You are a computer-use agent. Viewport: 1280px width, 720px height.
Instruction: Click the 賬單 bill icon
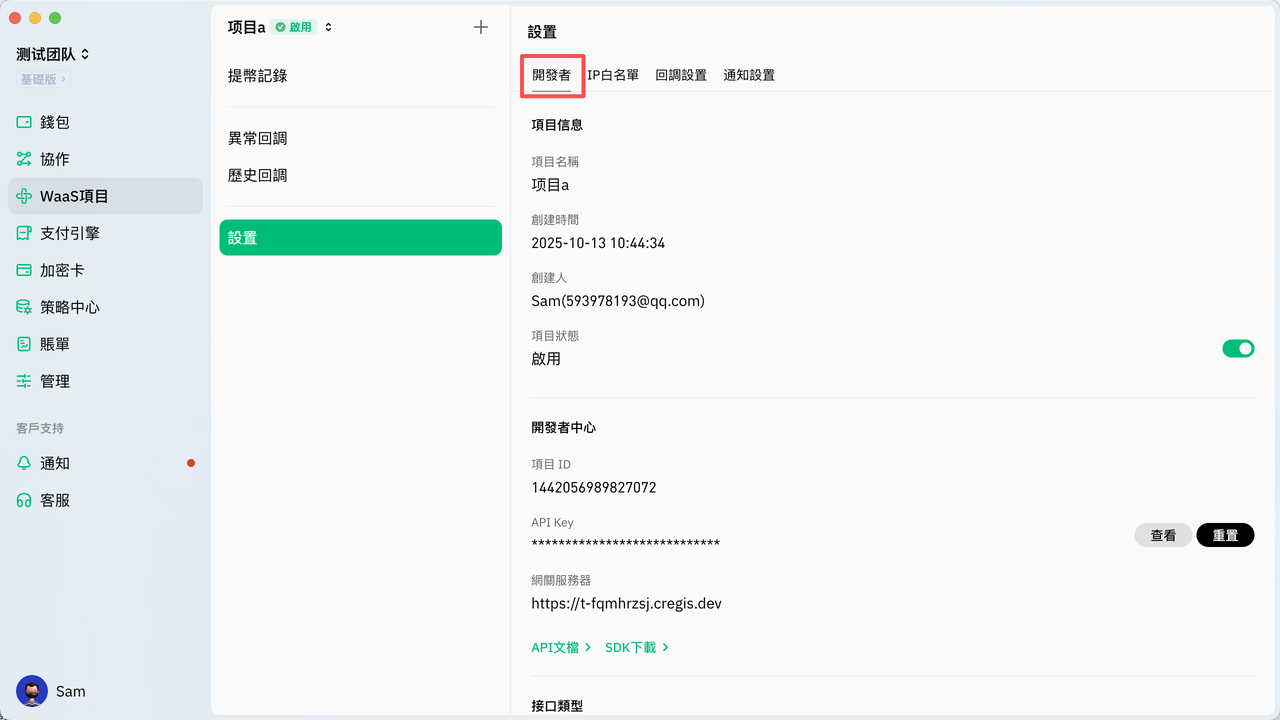click(24, 344)
